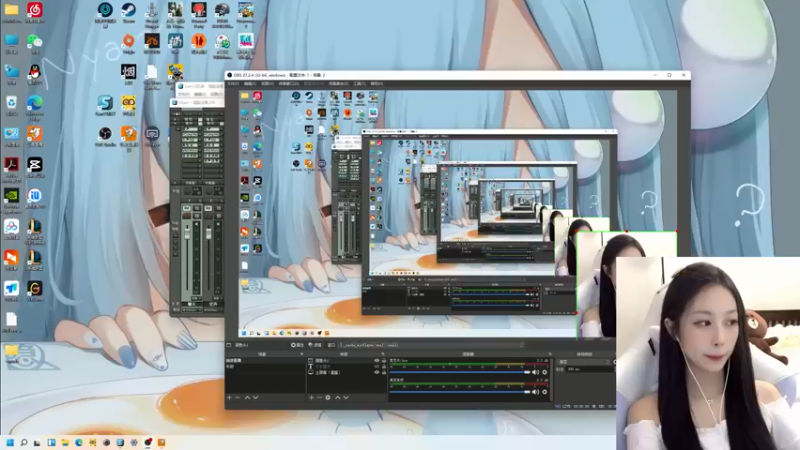The image size is (800, 450).
Task: Mute second audio mixer channel speaker
Action: 535,392
